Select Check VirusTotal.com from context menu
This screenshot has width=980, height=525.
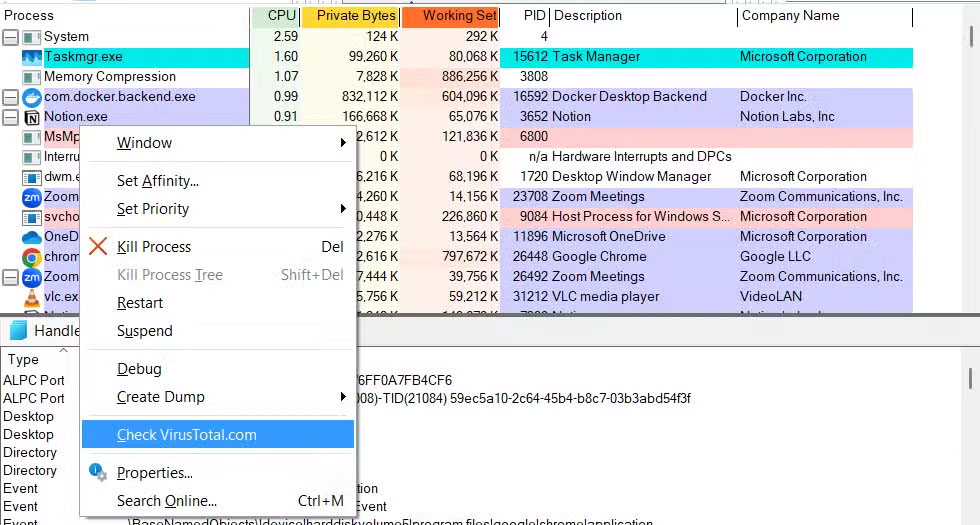[x=187, y=435]
